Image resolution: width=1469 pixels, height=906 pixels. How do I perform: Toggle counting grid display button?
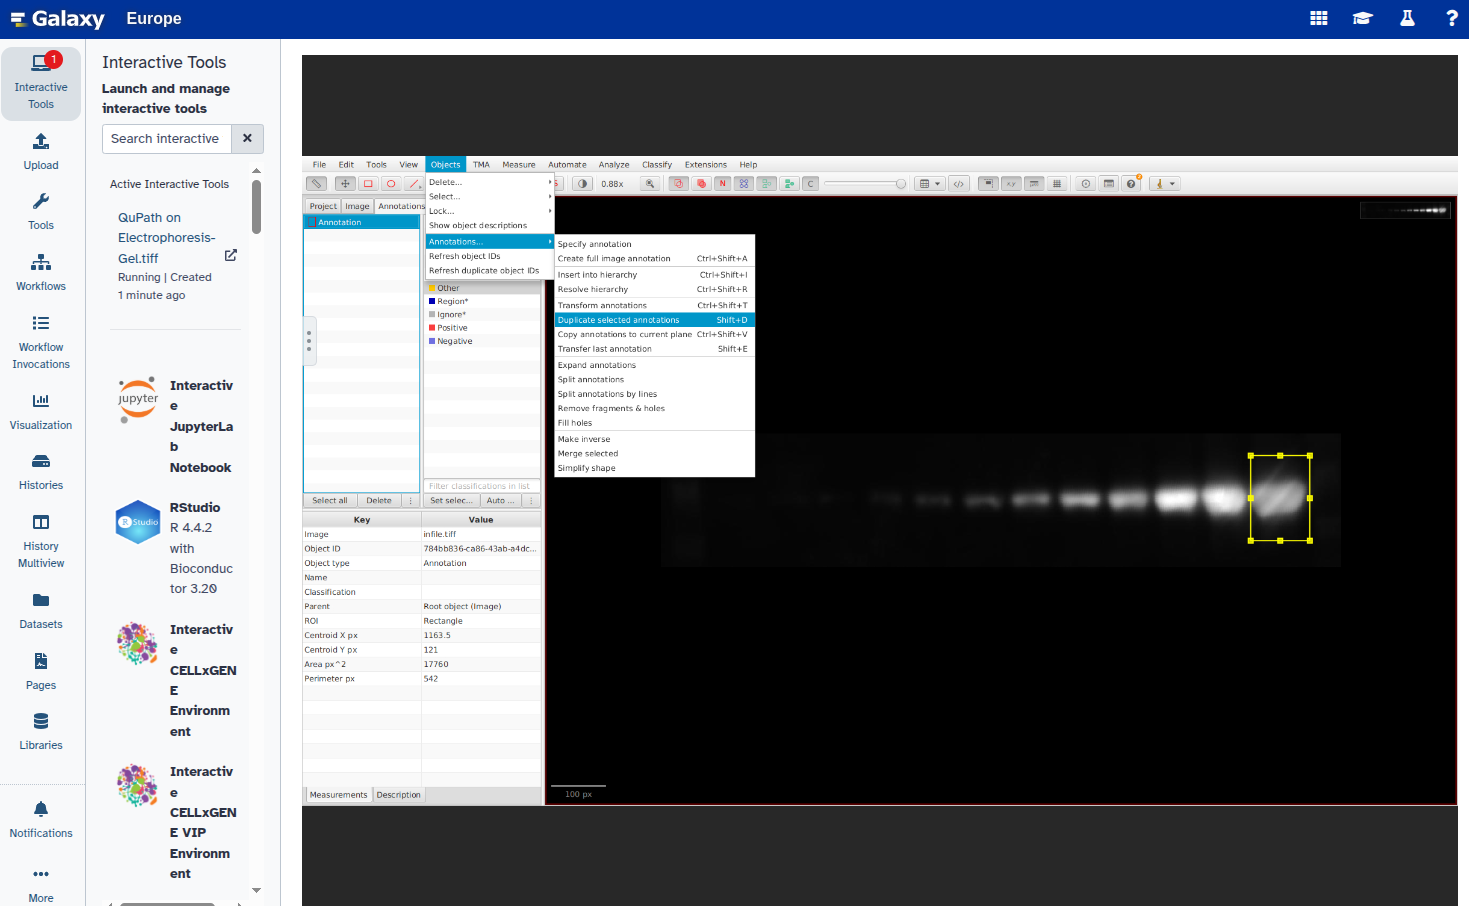coord(1057,184)
